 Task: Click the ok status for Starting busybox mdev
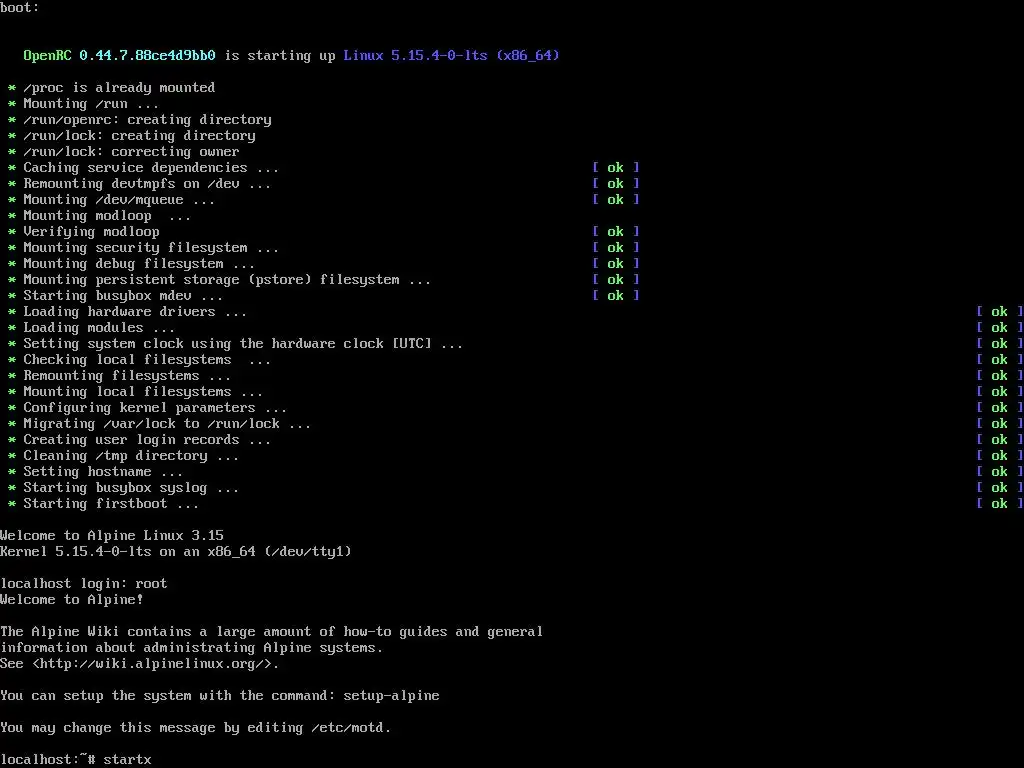pyautogui.click(x=615, y=296)
